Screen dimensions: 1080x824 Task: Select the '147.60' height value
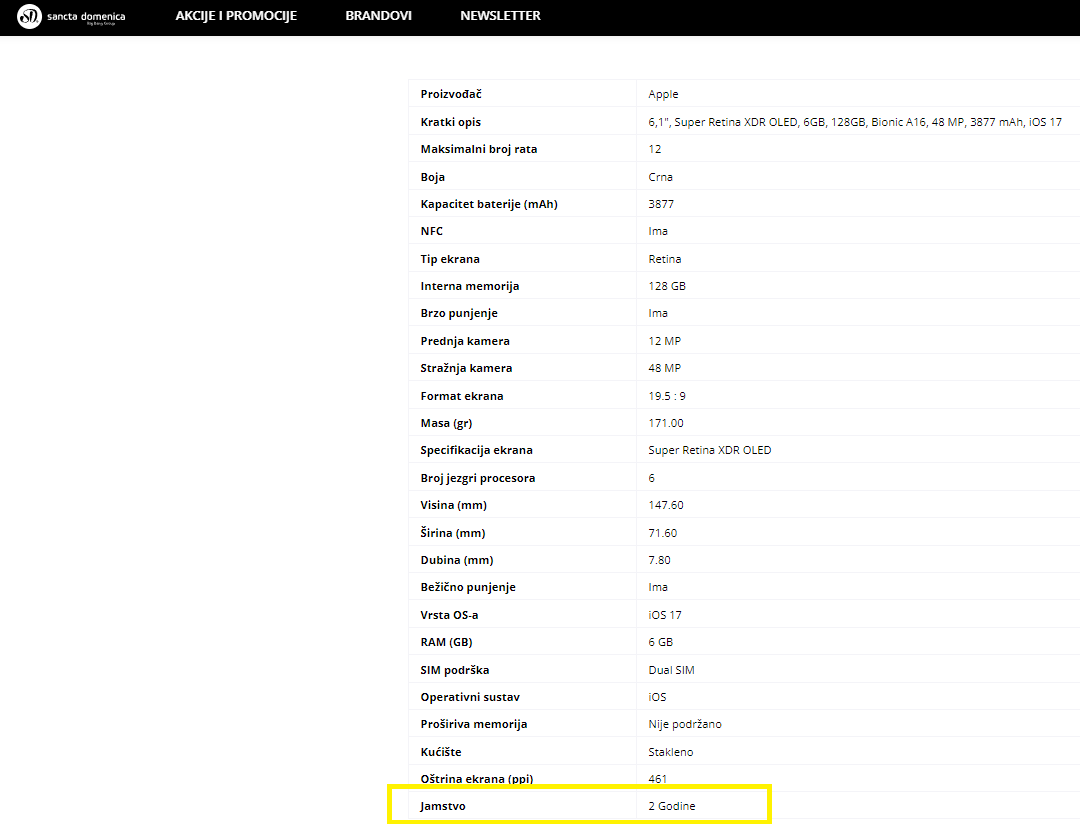(666, 505)
